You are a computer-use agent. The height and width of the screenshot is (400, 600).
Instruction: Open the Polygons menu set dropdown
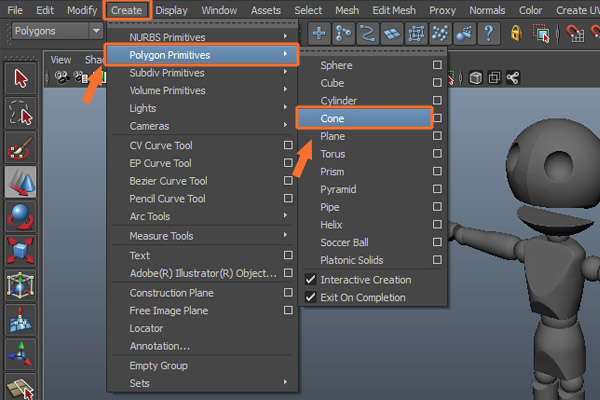tap(57, 31)
